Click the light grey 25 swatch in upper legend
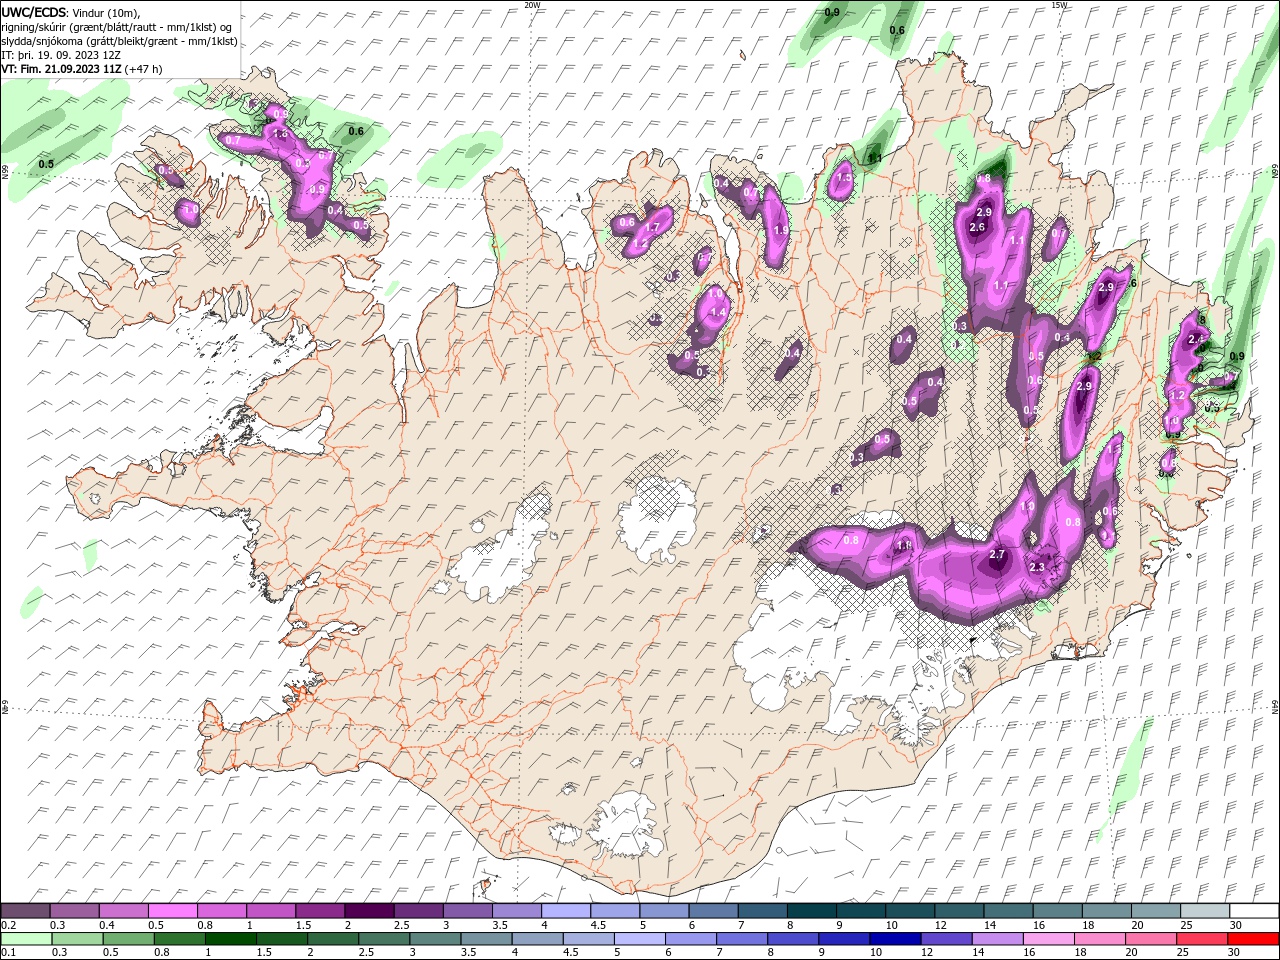The width and height of the screenshot is (1280, 960). click(x=1204, y=911)
